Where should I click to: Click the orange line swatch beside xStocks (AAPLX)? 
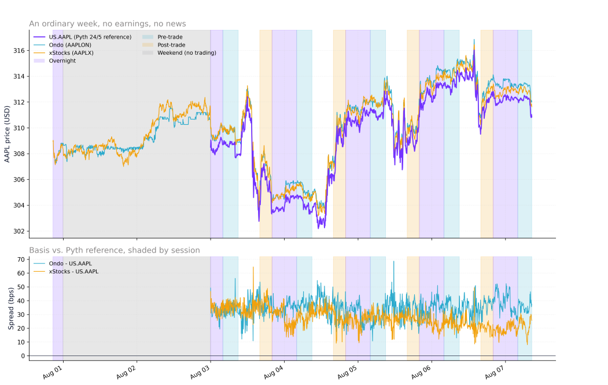click(40, 53)
